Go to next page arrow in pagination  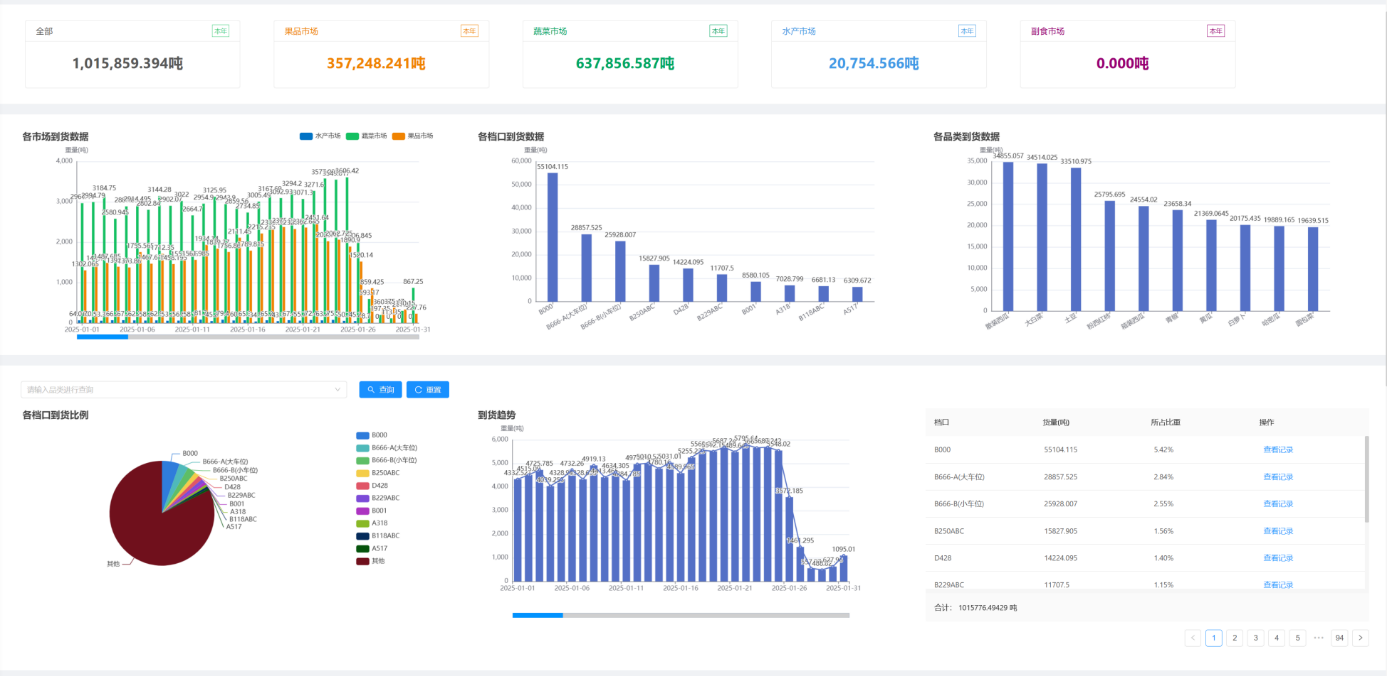click(1360, 638)
